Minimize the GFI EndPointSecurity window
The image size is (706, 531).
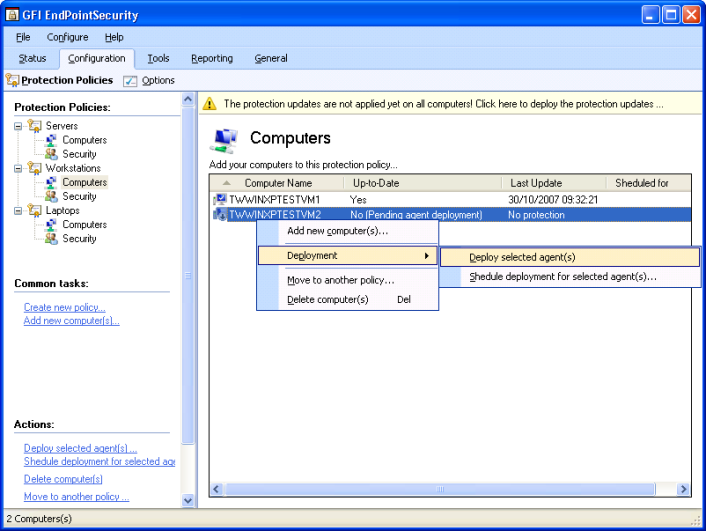(650, 15)
